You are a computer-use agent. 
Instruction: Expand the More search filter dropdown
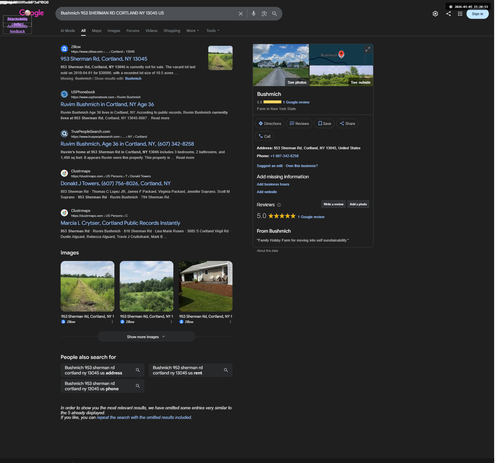tap(193, 31)
